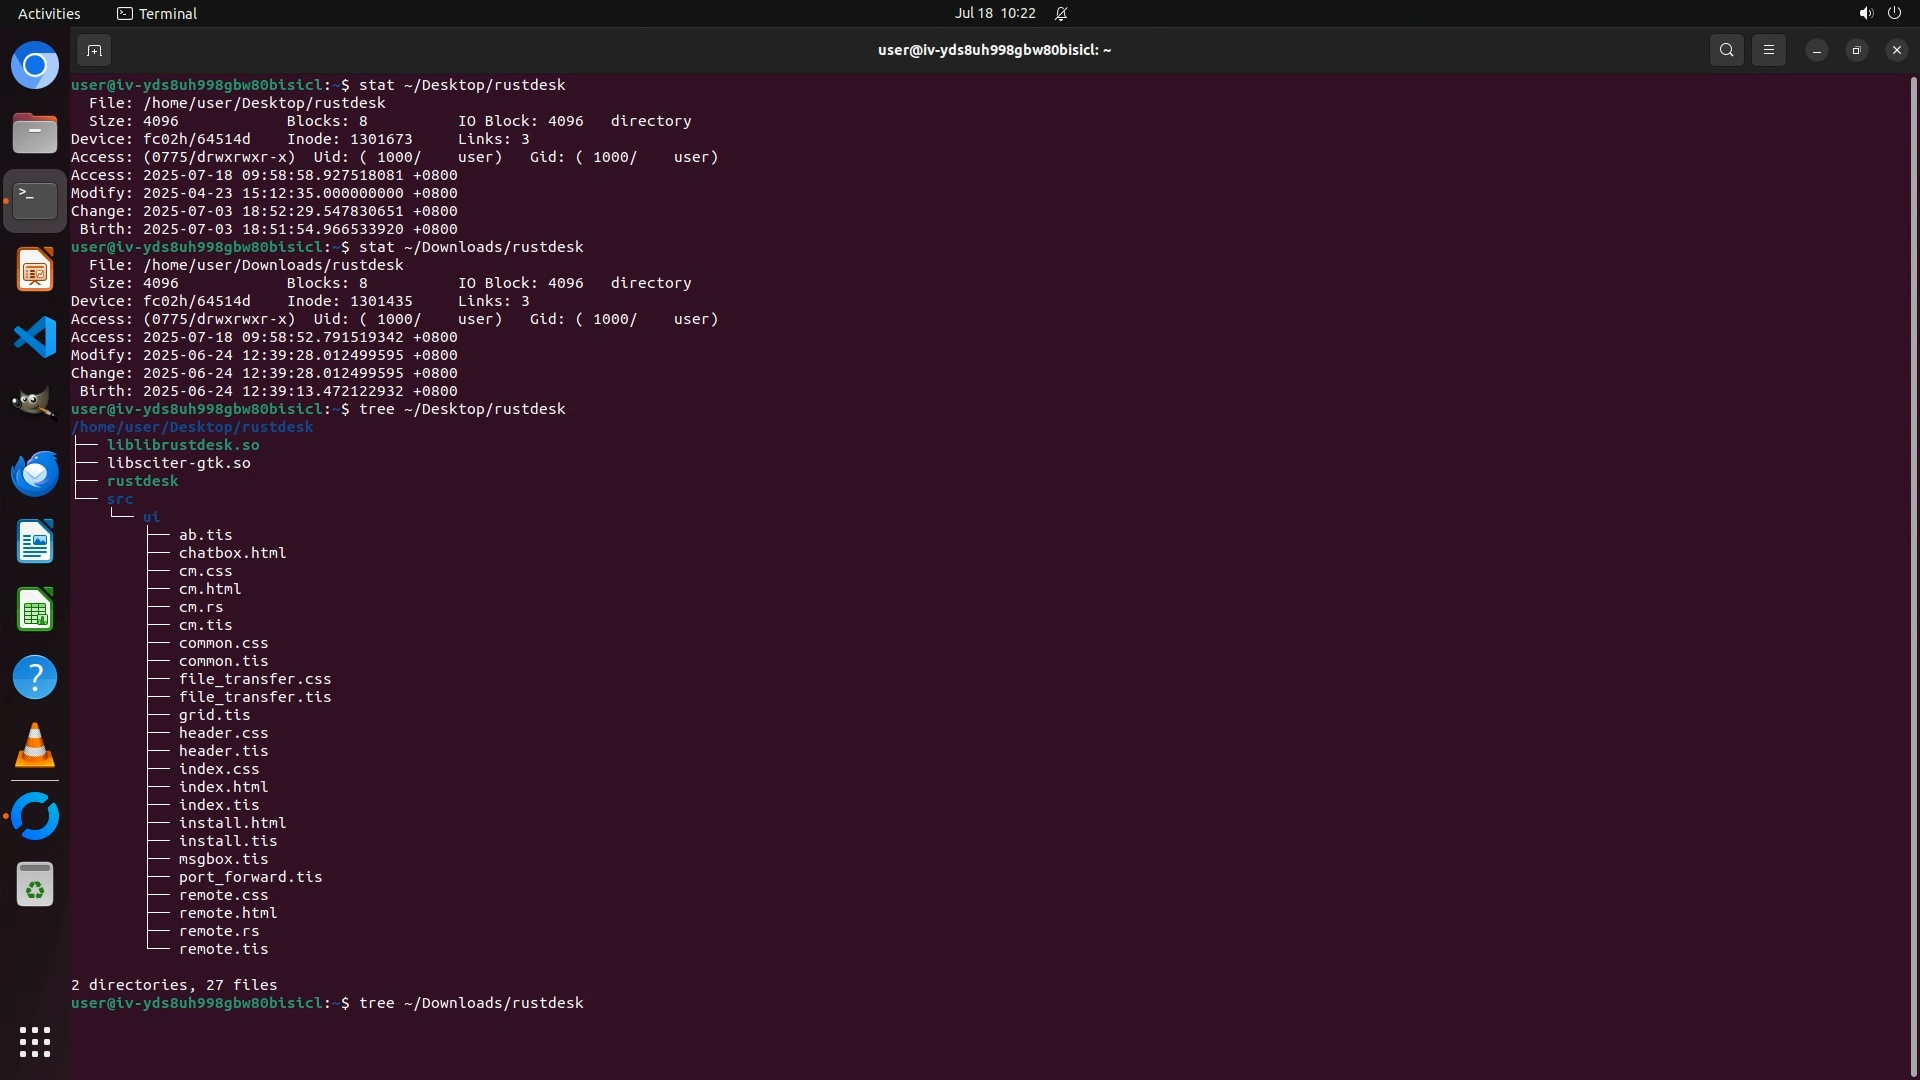
Task: Open a new terminal tab
Action: click(x=94, y=50)
